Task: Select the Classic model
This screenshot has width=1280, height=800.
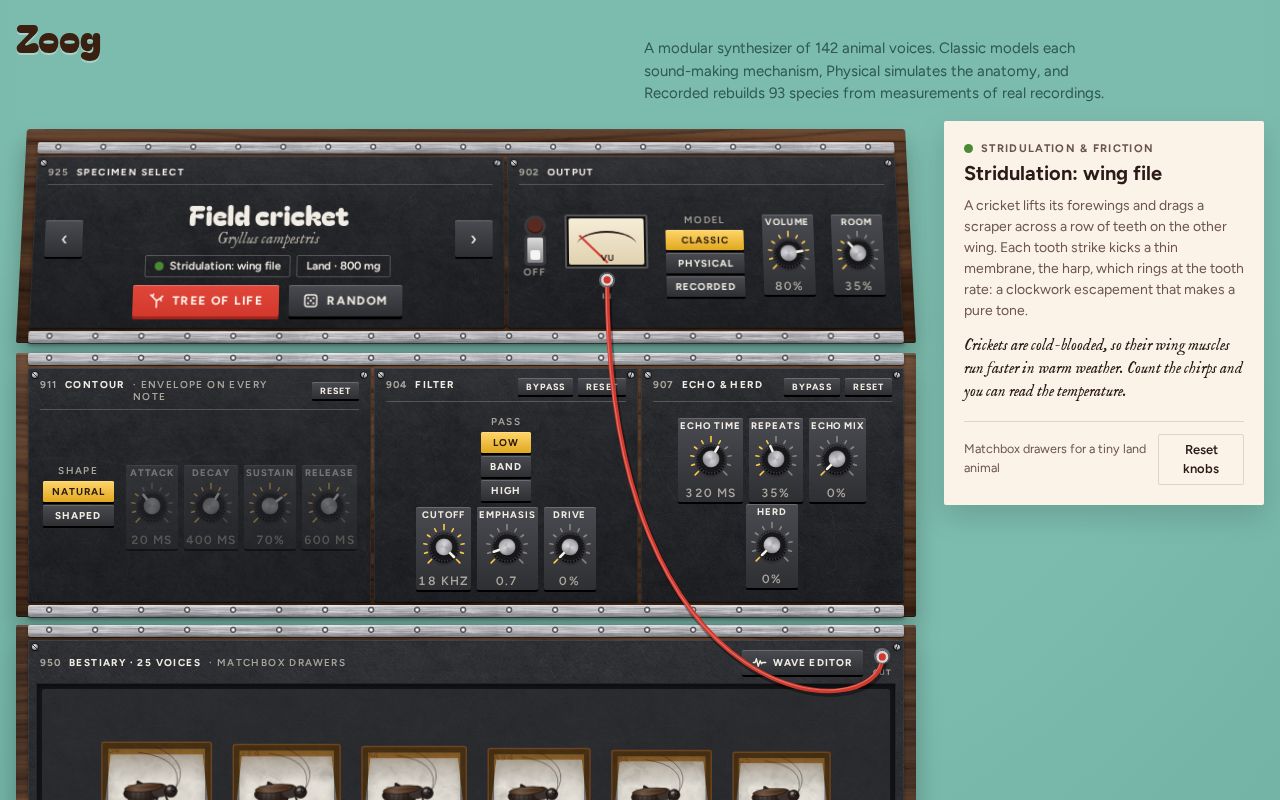Action: click(x=705, y=240)
